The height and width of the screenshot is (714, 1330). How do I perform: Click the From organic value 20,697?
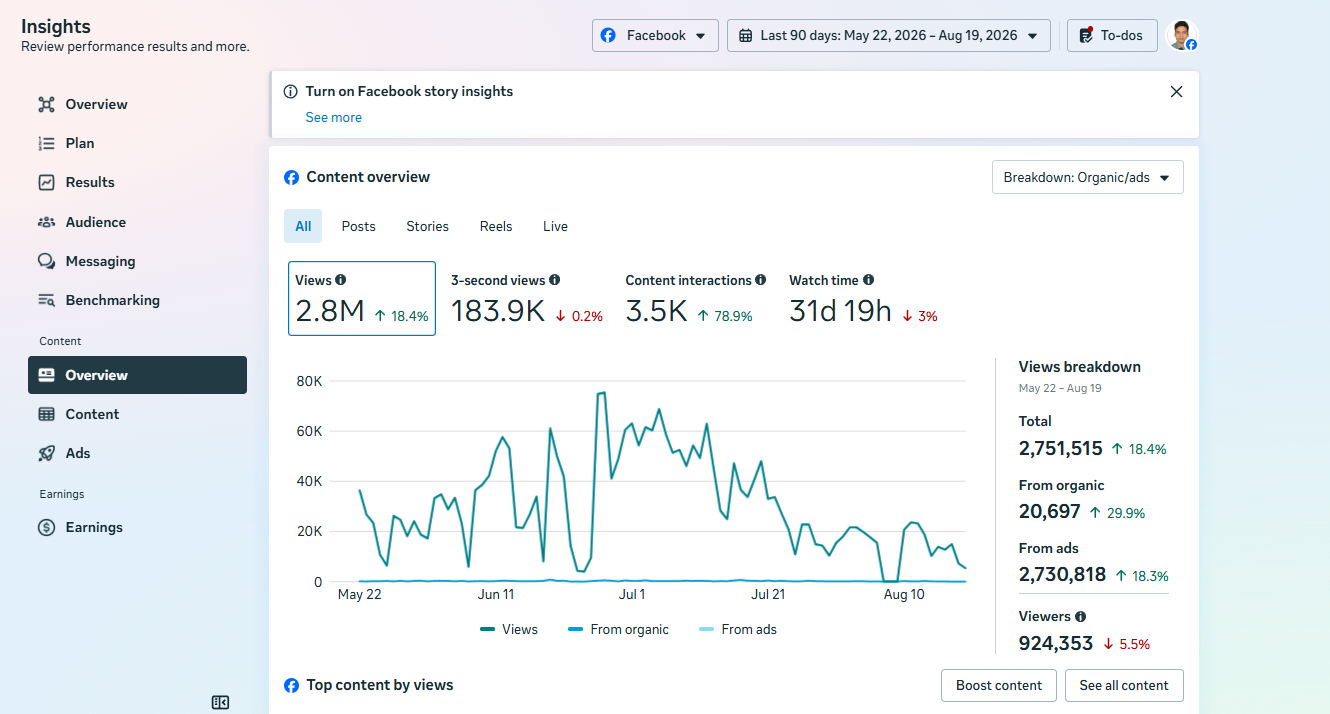(x=1050, y=511)
